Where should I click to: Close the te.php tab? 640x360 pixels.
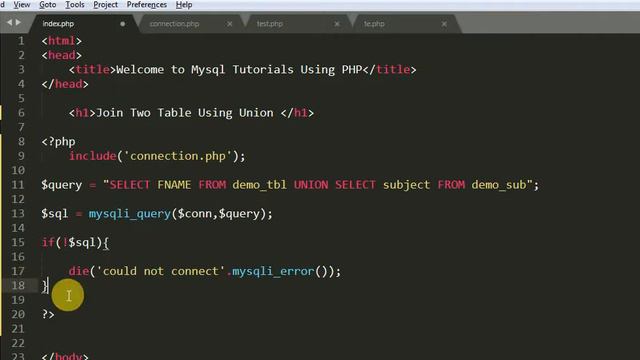[x=444, y=24]
